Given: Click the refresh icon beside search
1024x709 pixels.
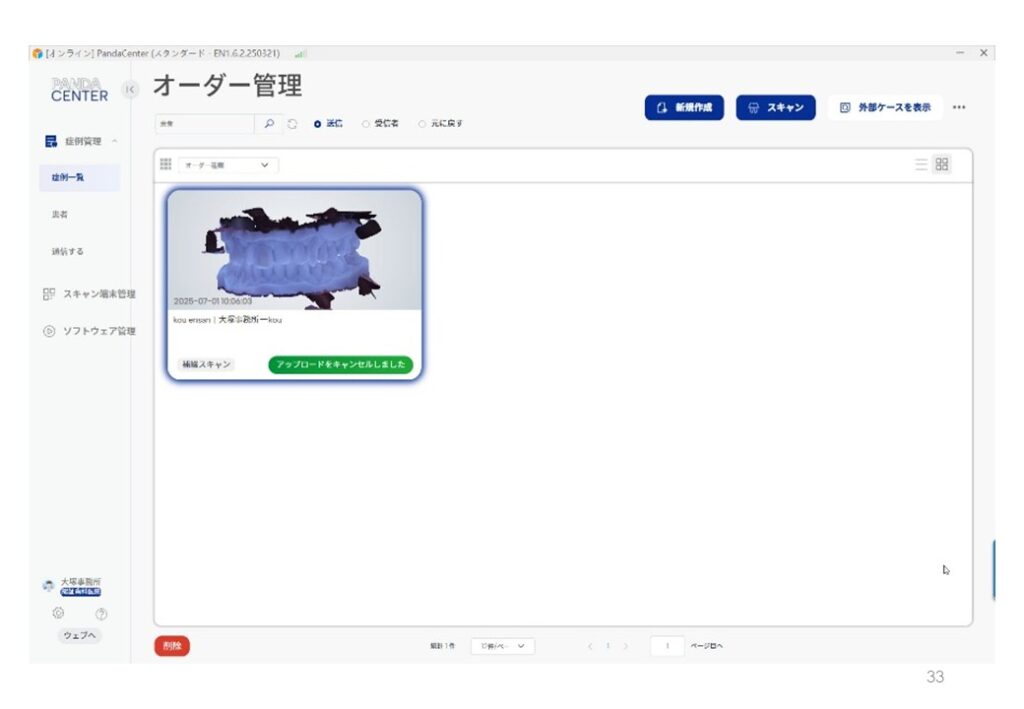Looking at the screenshot, I should 292,124.
